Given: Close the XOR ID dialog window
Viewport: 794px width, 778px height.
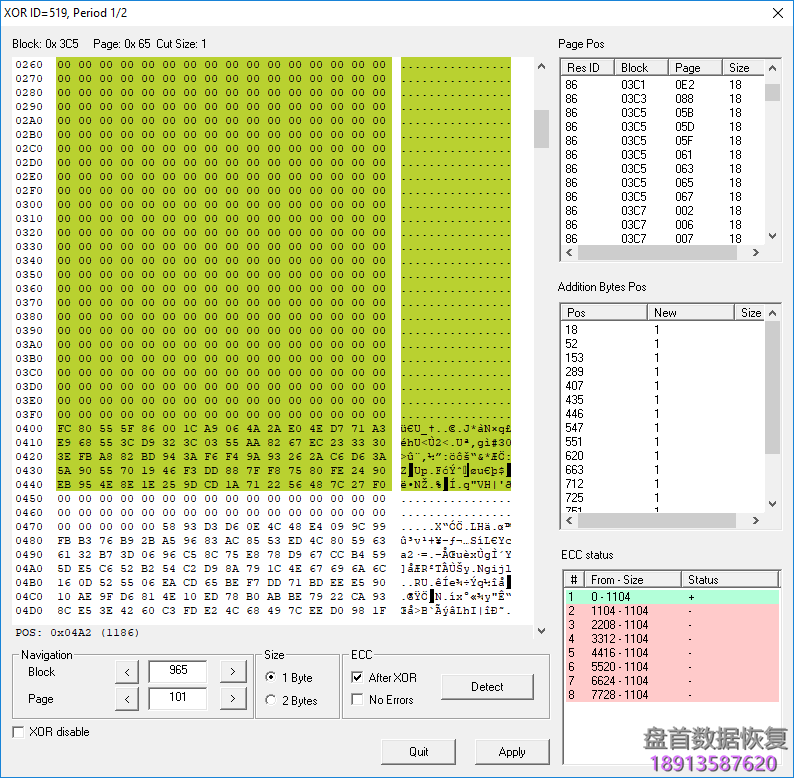Looking at the screenshot, I should pyautogui.click(x=778, y=13).
